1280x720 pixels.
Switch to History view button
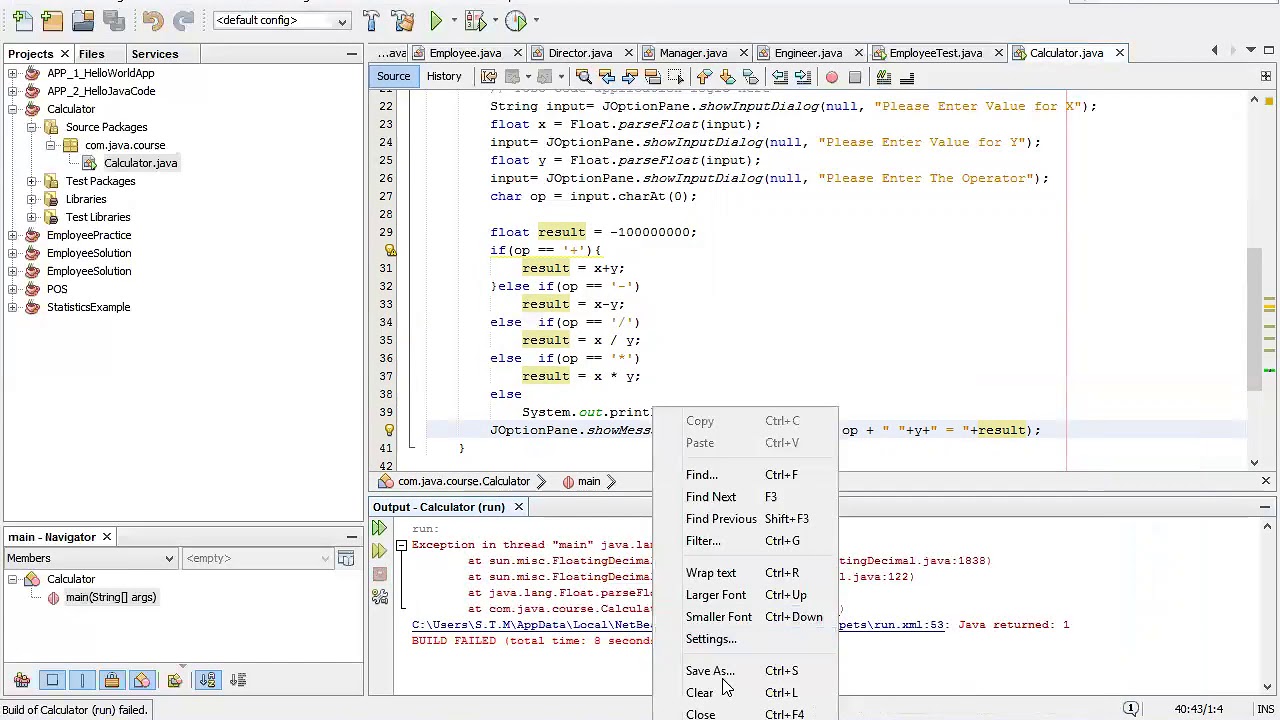444,77
